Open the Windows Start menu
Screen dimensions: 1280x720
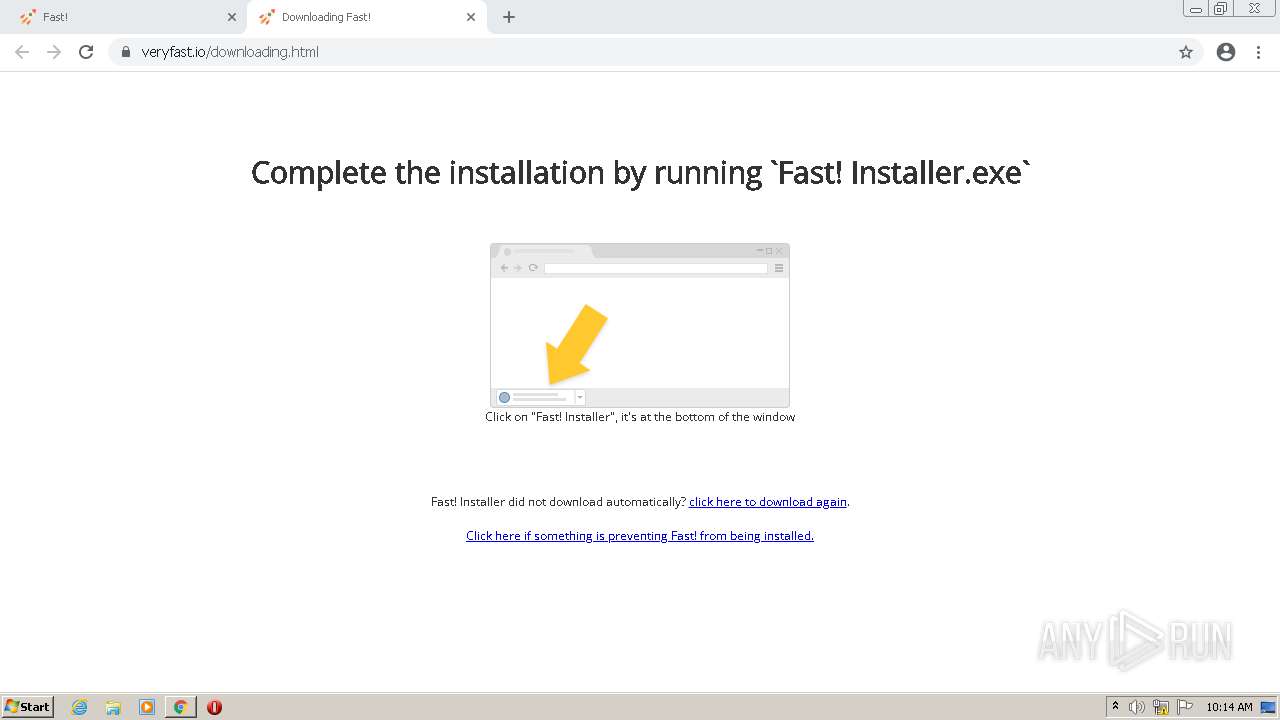(x=28, y=706)
